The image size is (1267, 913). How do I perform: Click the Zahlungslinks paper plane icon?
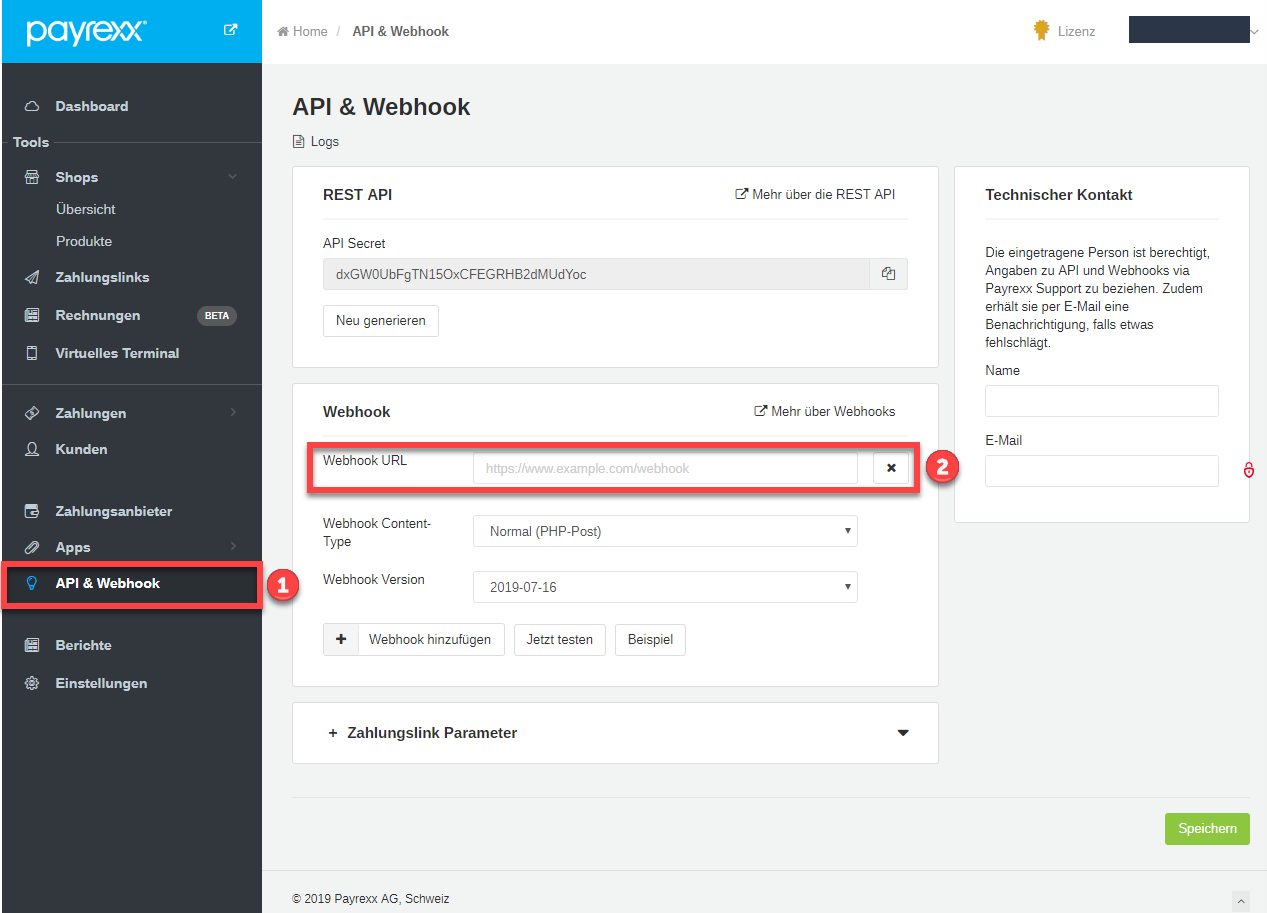click(32, 277)
